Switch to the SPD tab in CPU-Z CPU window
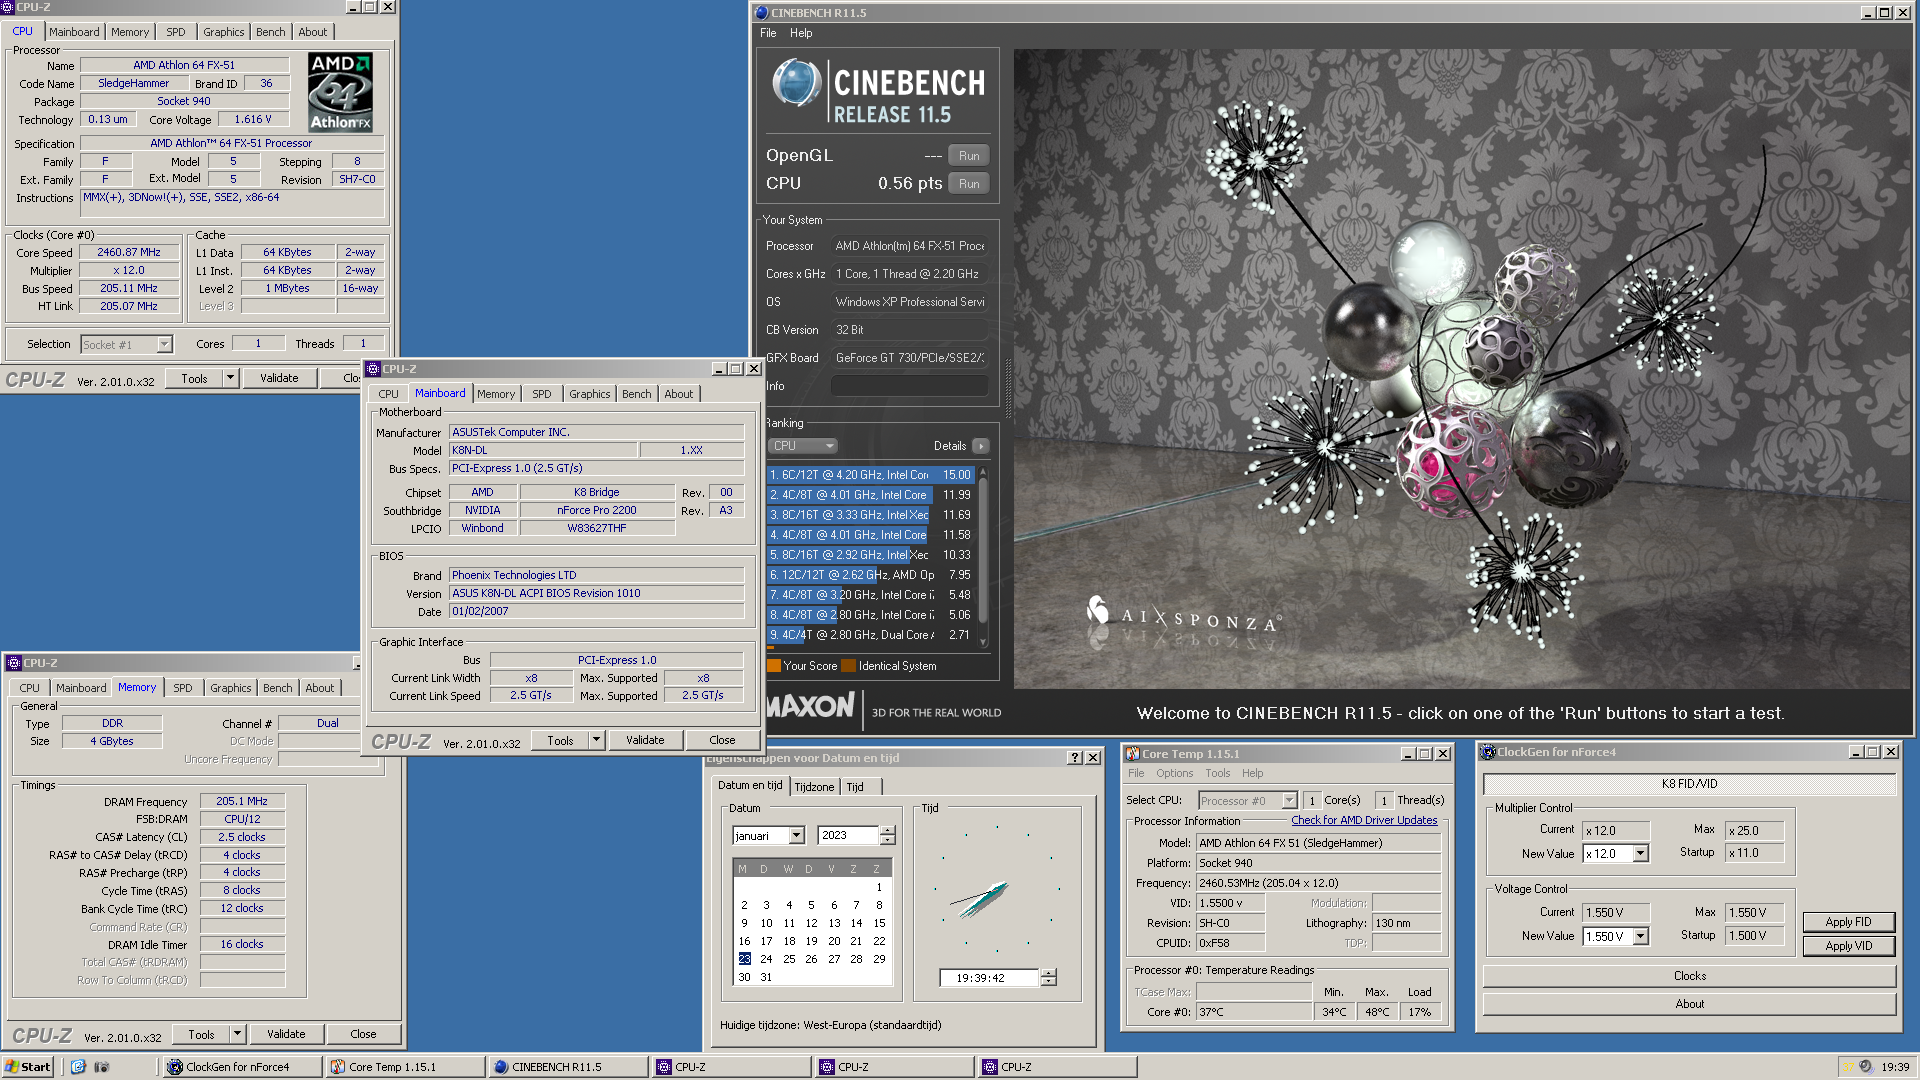The width and height of the screenshot is (1920, 1080). (x=176, y=32)
